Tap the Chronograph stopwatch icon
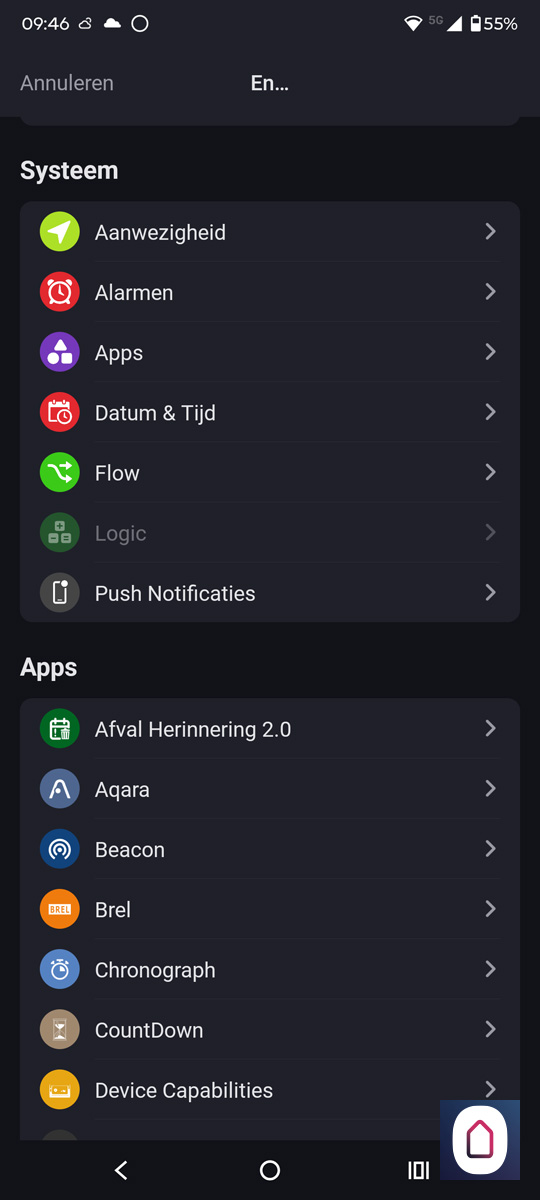The image size is (540, 1200). click(60, 969)
